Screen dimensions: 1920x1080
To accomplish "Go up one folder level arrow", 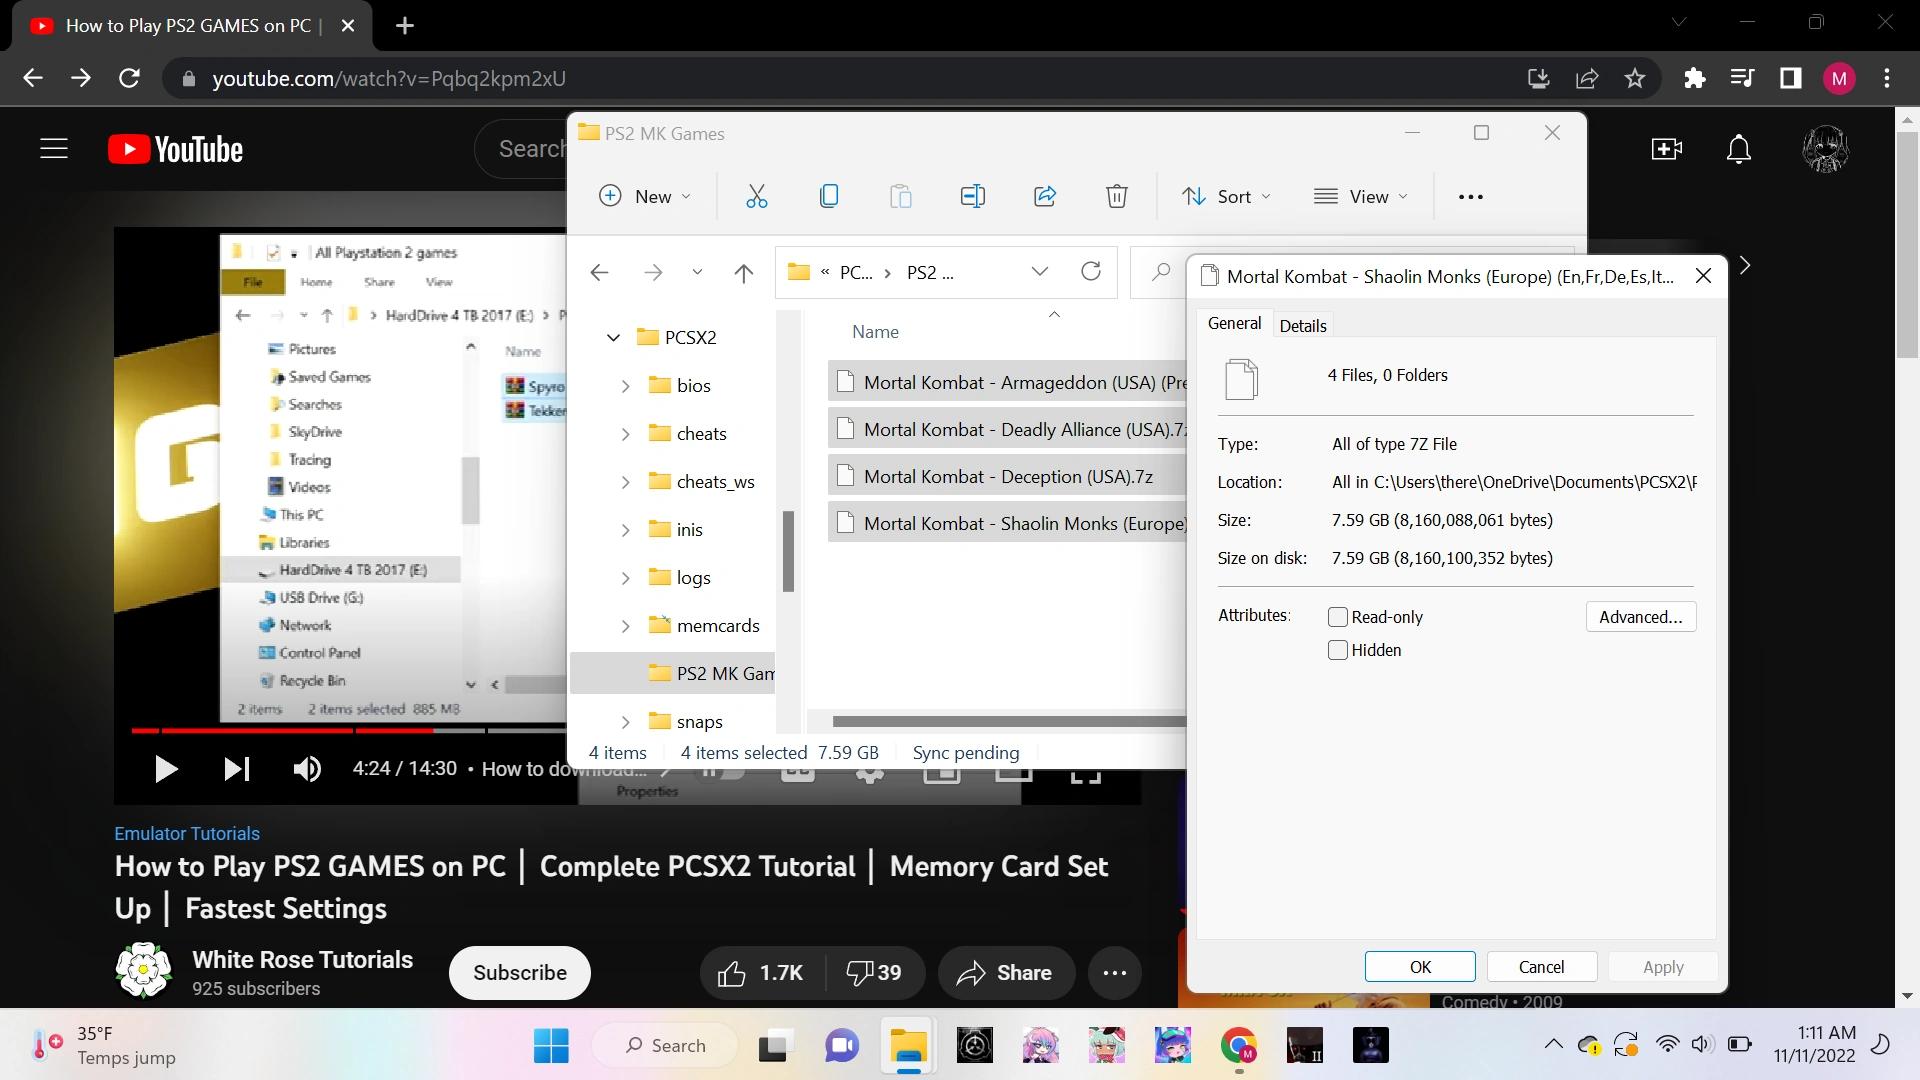I will [743, 273].
